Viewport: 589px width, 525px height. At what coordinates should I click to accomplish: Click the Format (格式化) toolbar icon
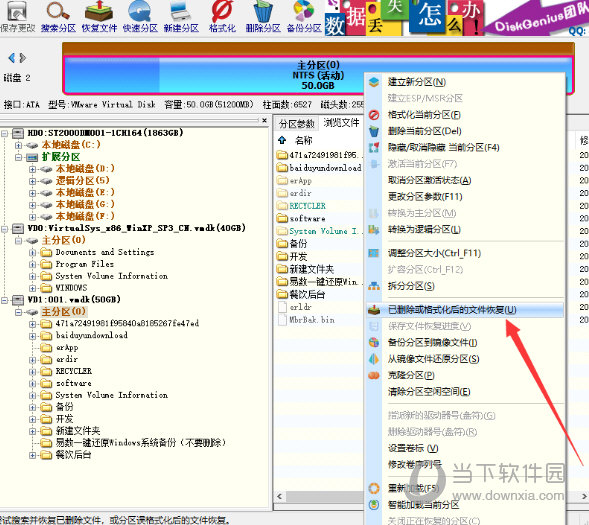coord(222,17)
